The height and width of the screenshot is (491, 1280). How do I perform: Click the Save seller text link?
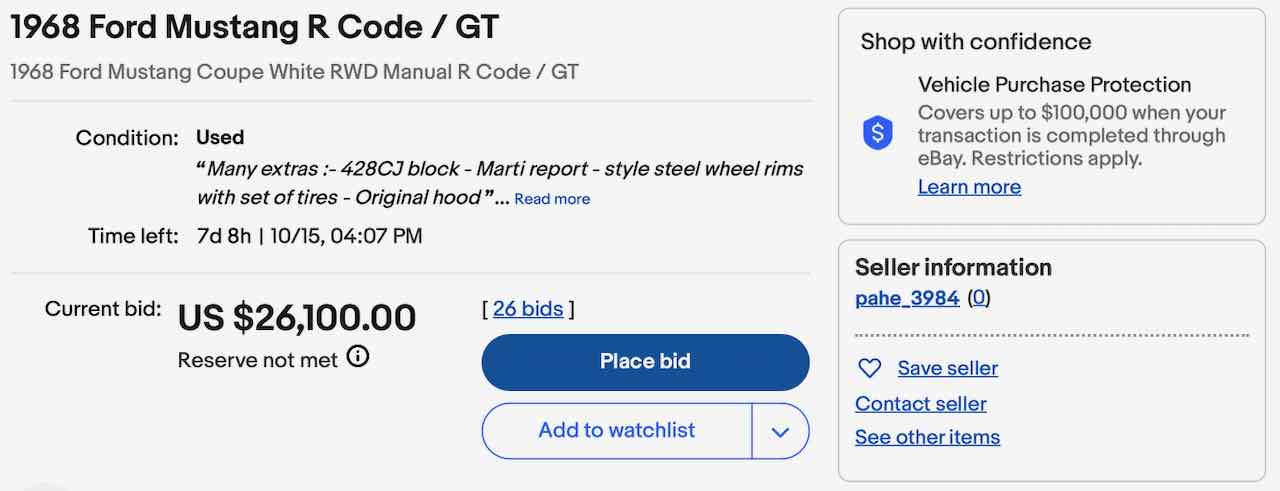(947, 369)
